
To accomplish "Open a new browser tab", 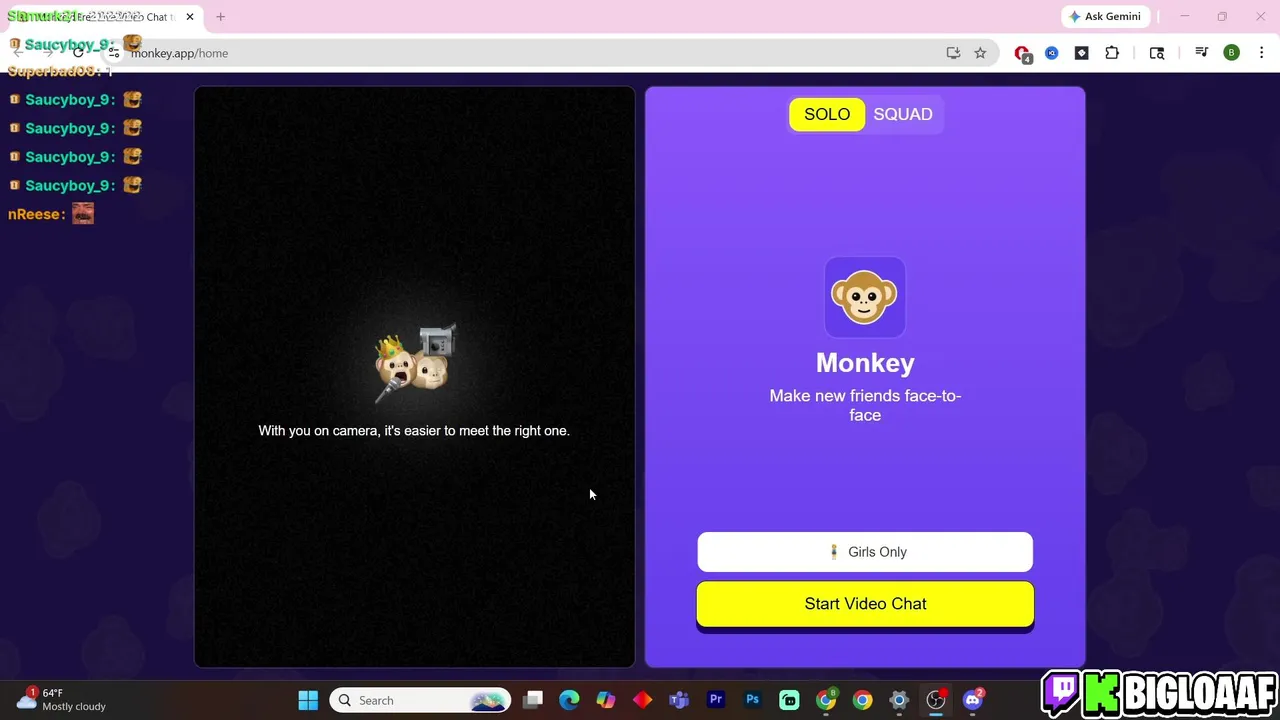I will point(221,17).
